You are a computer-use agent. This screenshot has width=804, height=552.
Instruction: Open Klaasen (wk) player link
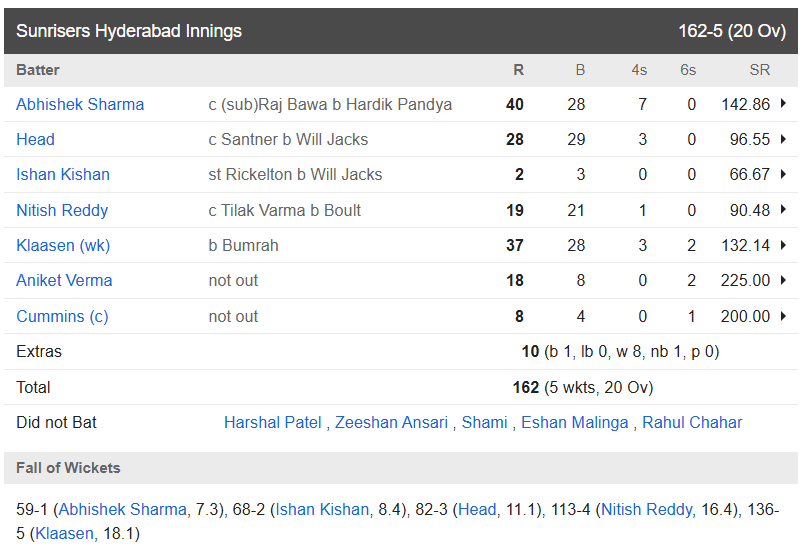coord(63,246)
